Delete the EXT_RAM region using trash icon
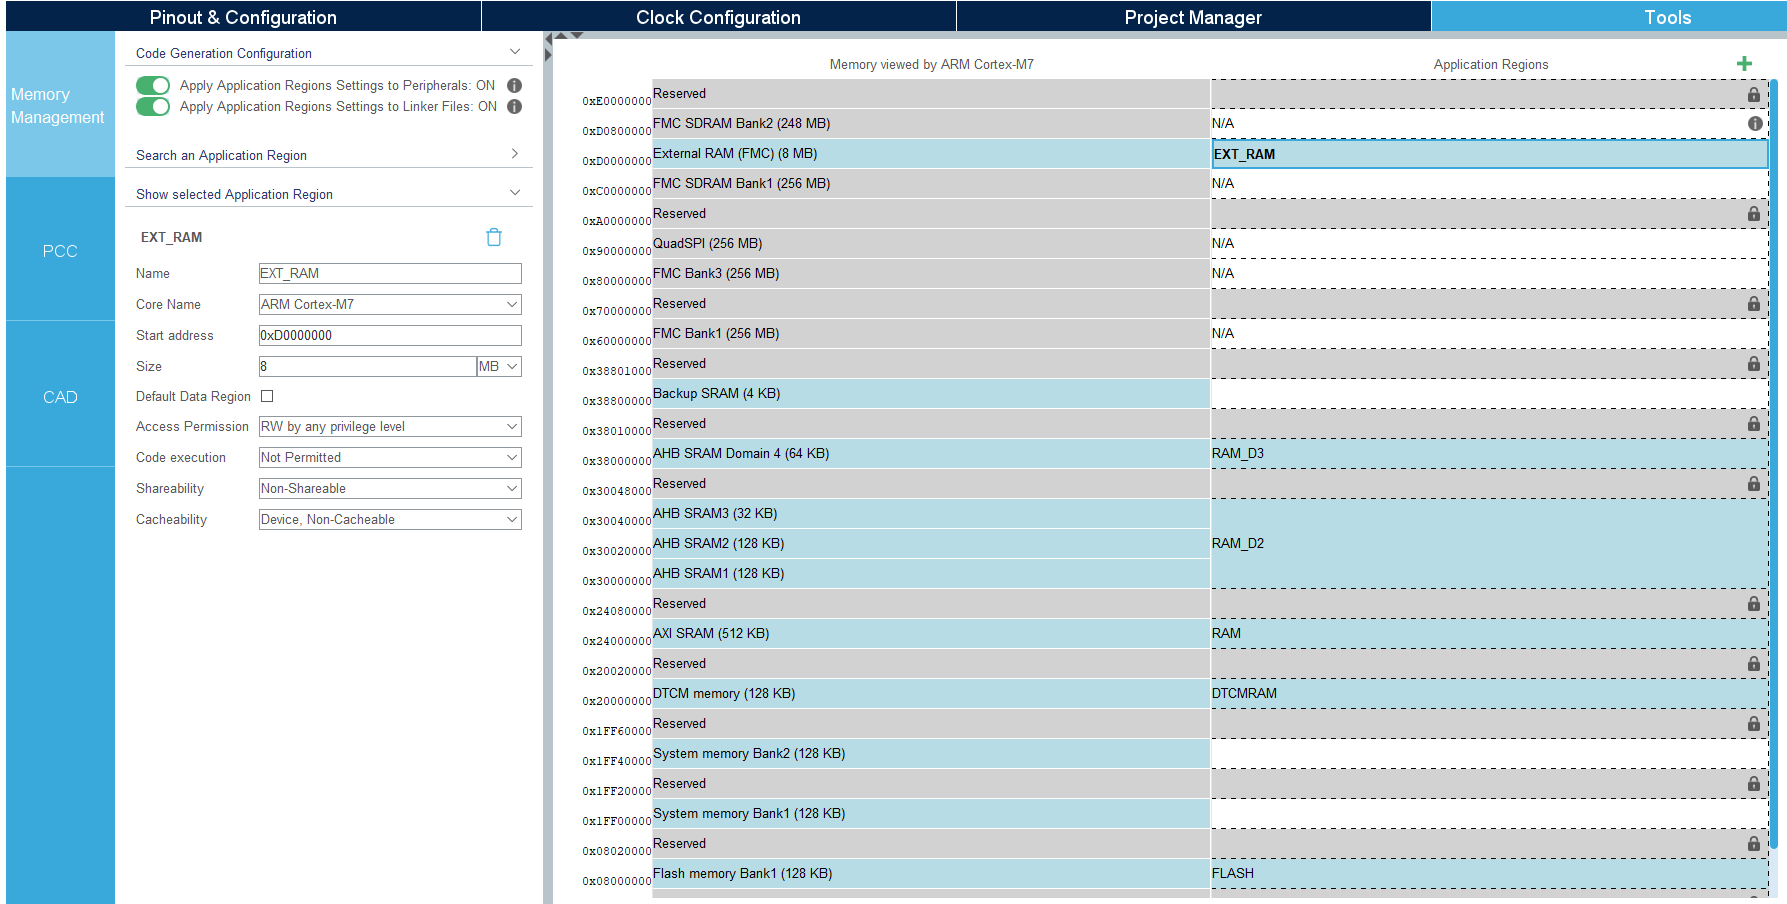 pyautogui.click(x=493, y=236)
